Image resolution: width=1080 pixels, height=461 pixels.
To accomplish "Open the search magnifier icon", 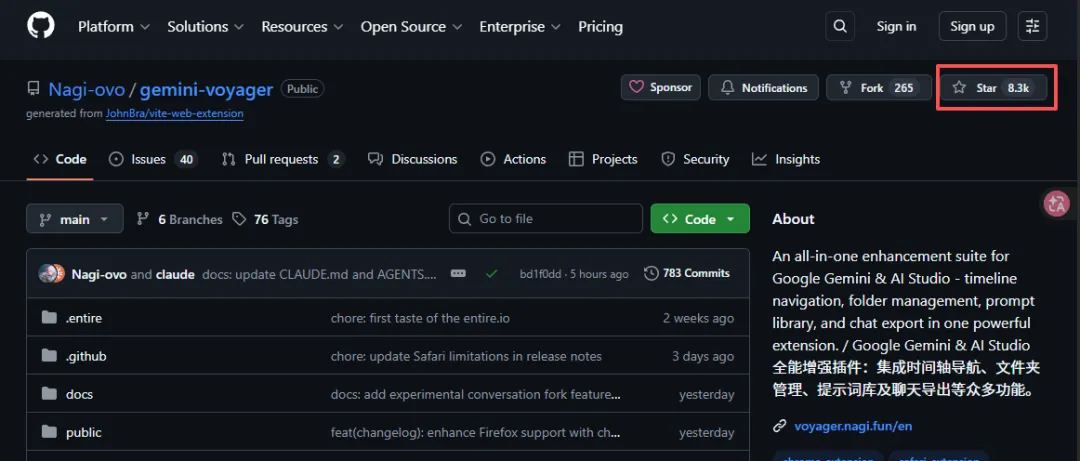I will point(840,26).
